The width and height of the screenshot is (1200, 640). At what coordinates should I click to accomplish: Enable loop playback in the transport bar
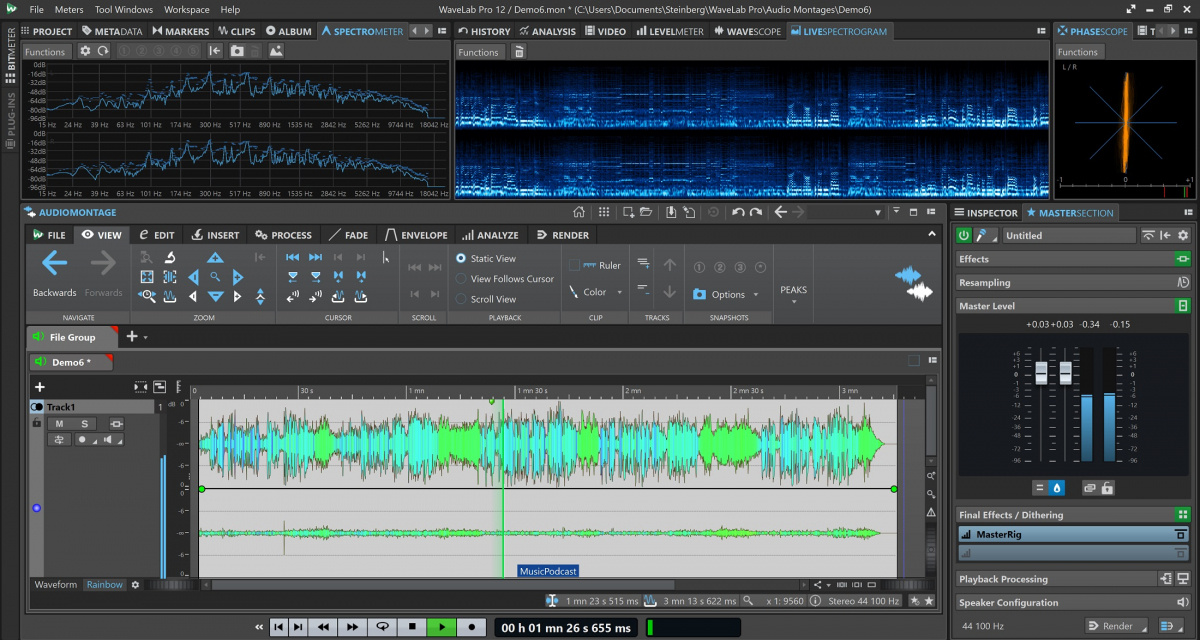tap(383, 627)
